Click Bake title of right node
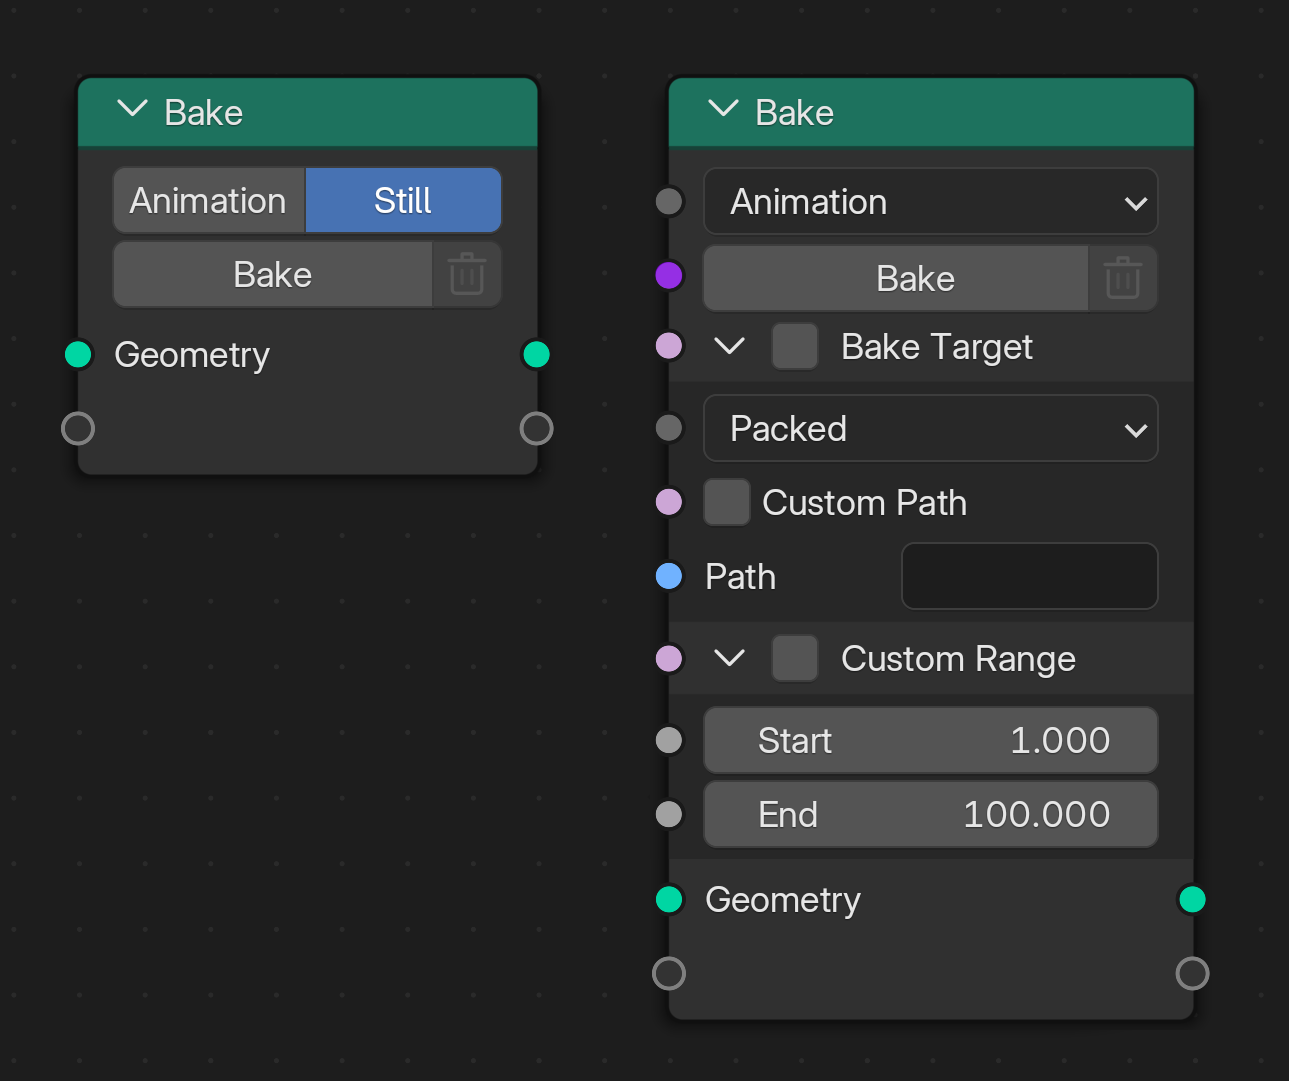Image resolution: width=1289 pixels, height=1081 pixels. [x=795, y=113]
